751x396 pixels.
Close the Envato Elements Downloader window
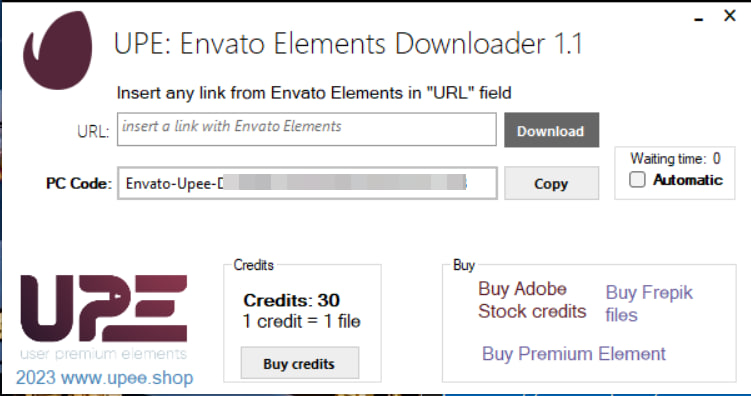729,16
